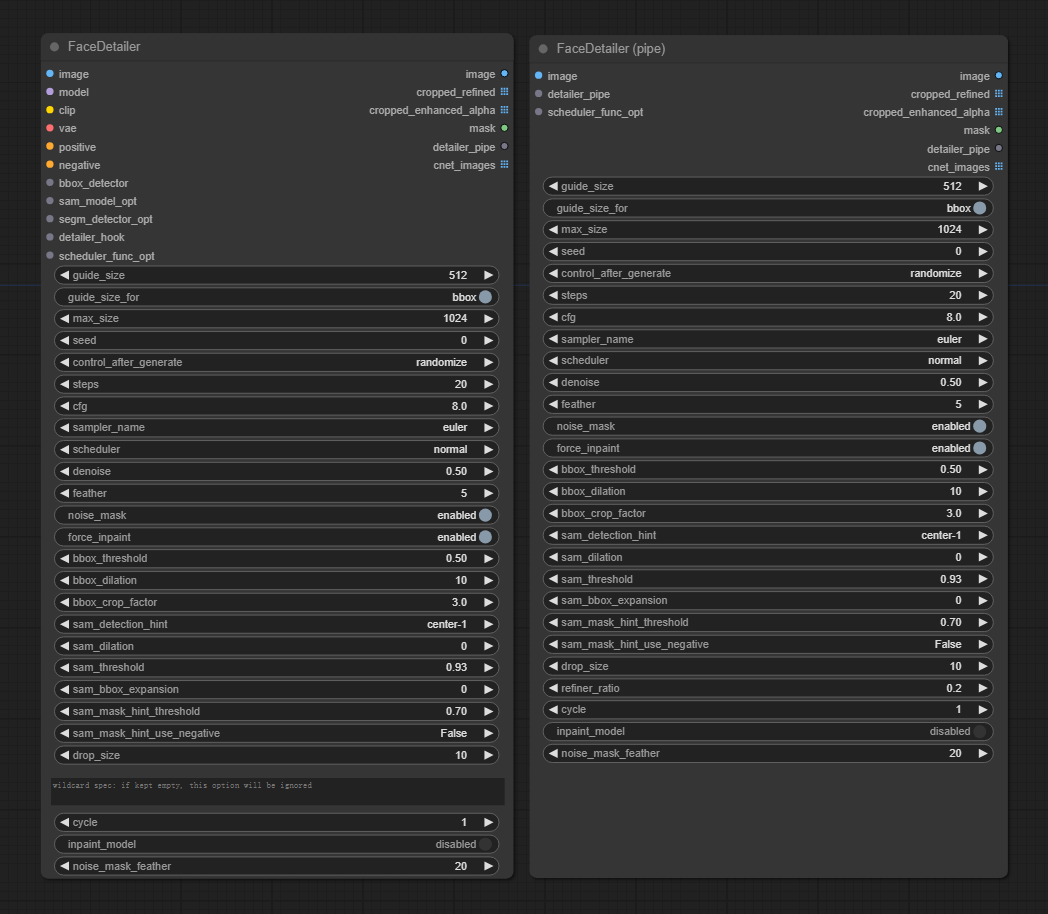Click the bbox_detector input socket
Image resolution: width=1048 pixels, height=914 pixels.
pyautogui.click(x=50, y=182)
